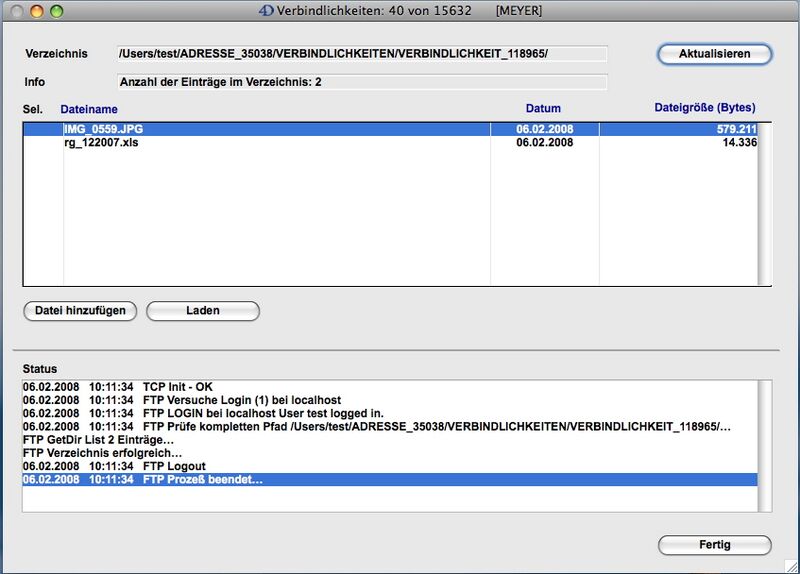Click the Aktualisieren button
The image size is (800, 574).
(714, 53)
